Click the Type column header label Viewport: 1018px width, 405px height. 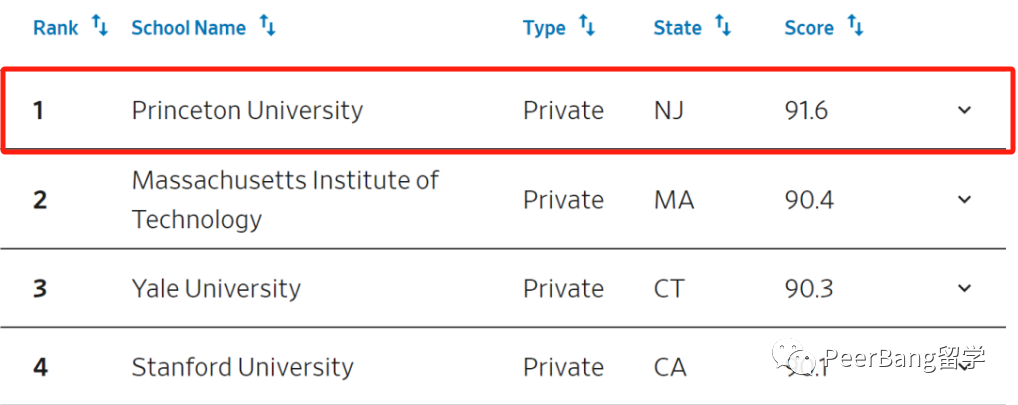pyautogui.click(x=544, y=28)
